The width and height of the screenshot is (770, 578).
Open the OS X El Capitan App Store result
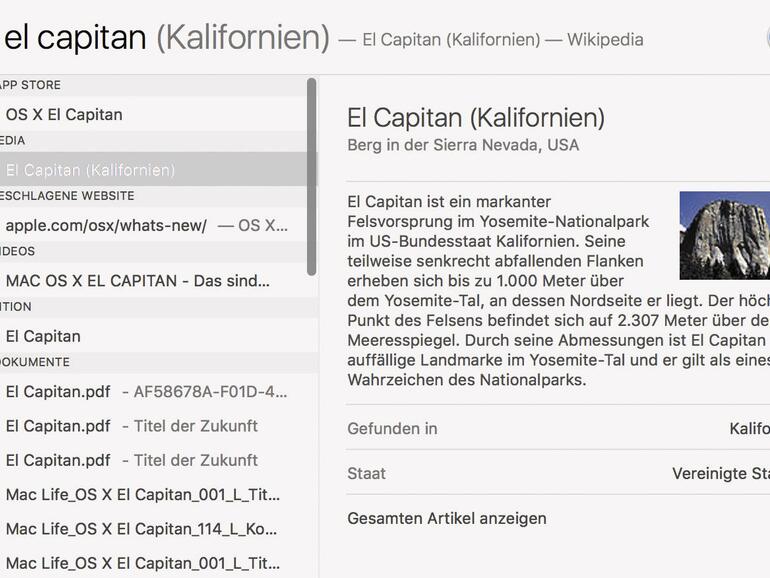(x=64, y=114)
